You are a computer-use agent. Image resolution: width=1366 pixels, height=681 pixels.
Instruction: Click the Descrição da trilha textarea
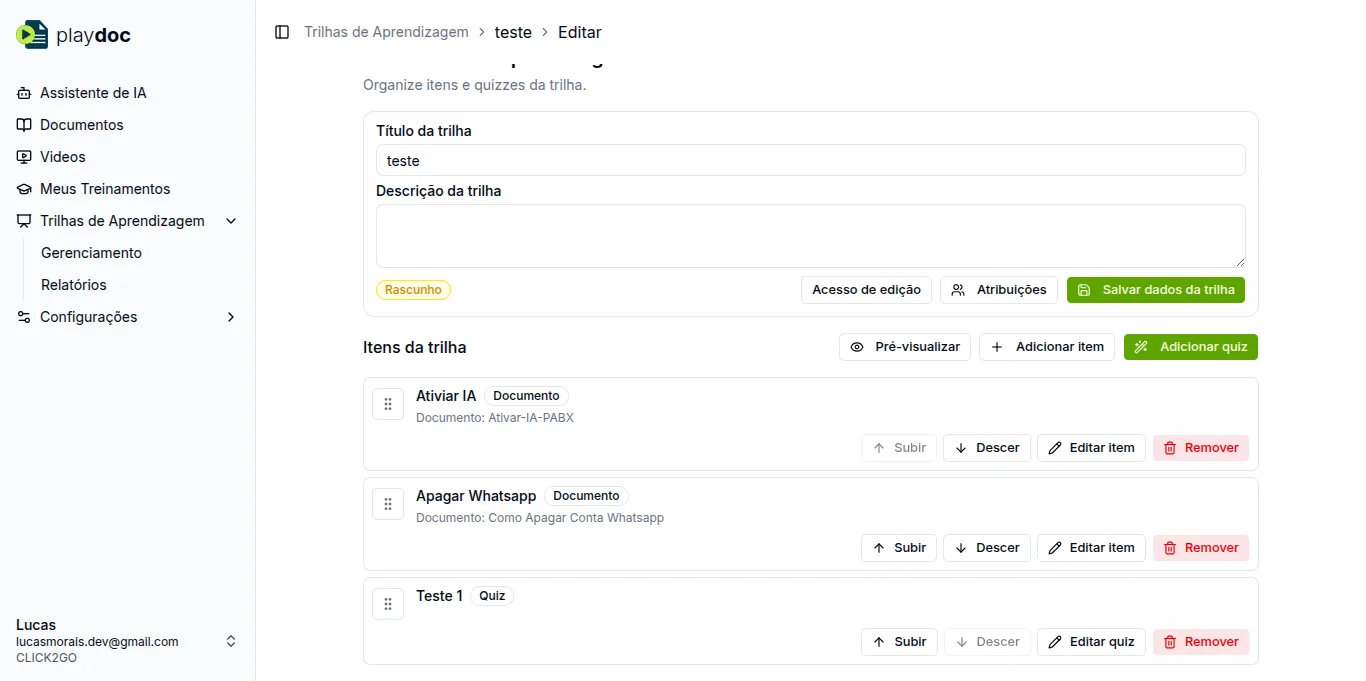click(x=810, y=236)
